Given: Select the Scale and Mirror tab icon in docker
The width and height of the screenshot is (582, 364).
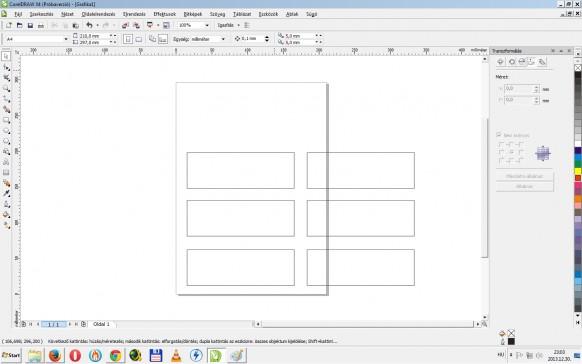Looking at the screenshot, I should 522,62.
